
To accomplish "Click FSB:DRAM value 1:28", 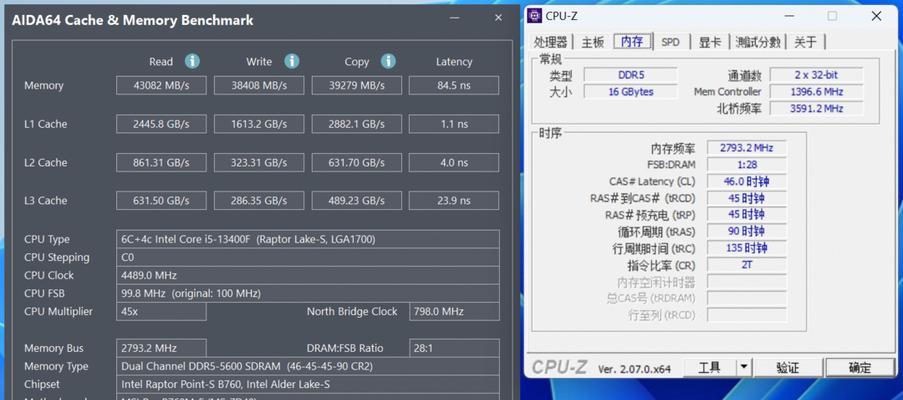I will pyautogui.click(x=746, y=165).
